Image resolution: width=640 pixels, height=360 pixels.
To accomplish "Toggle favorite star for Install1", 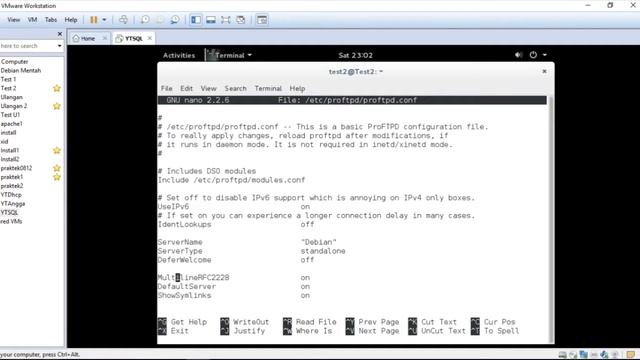I will coord(57,150).
